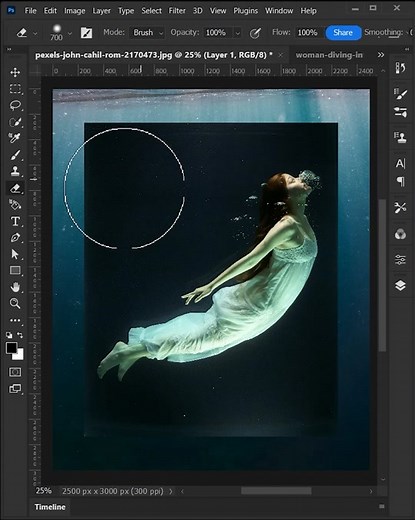This screenshot has width=415, height=520.
Task: Select the Type tool
Action: 15,221
